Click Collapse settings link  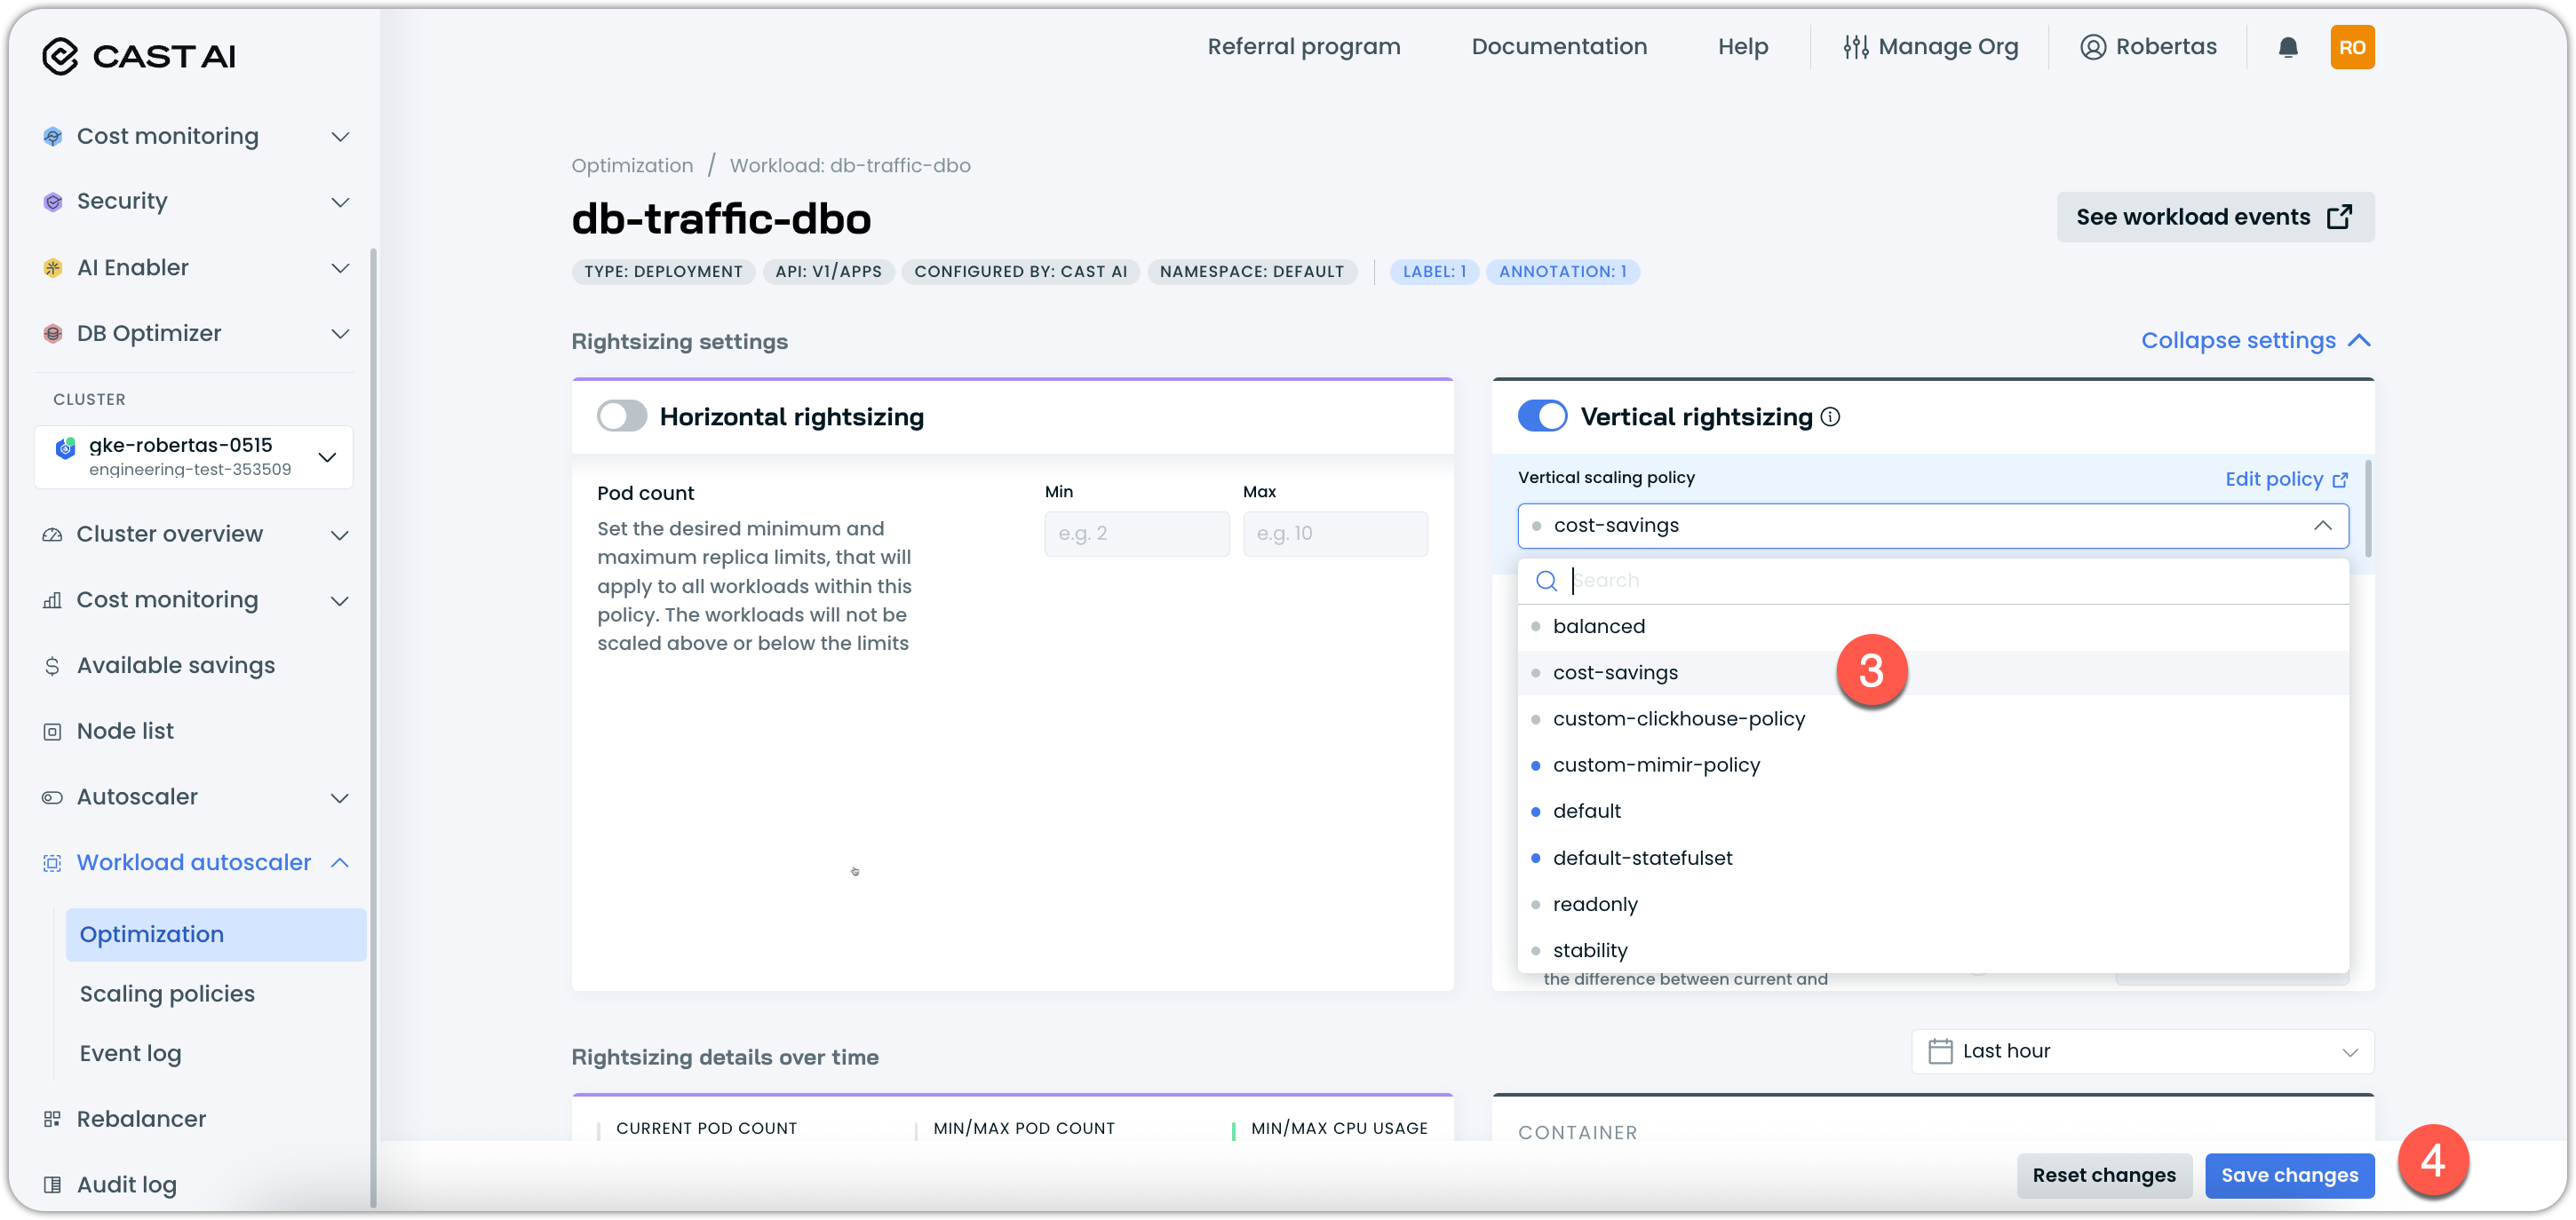[2255, 341]
